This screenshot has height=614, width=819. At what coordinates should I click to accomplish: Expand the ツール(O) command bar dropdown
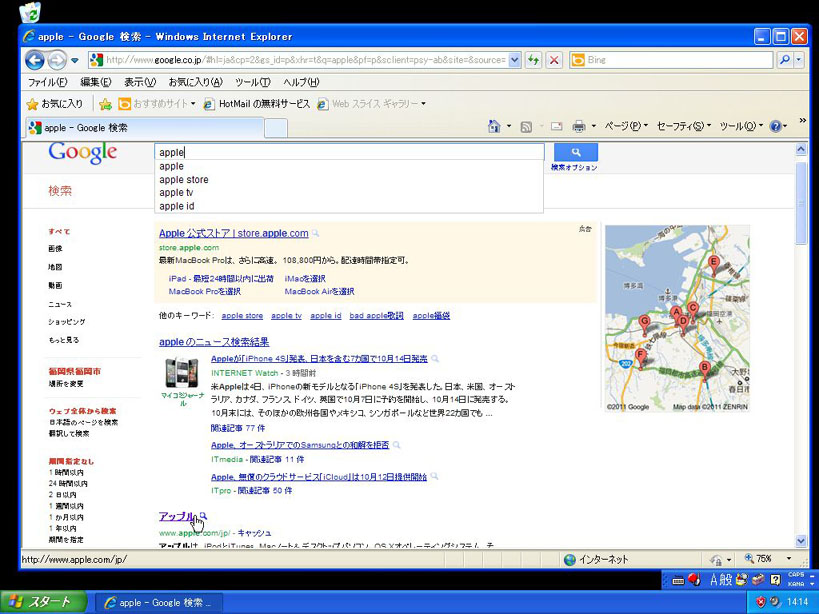(x=741, y=126)
